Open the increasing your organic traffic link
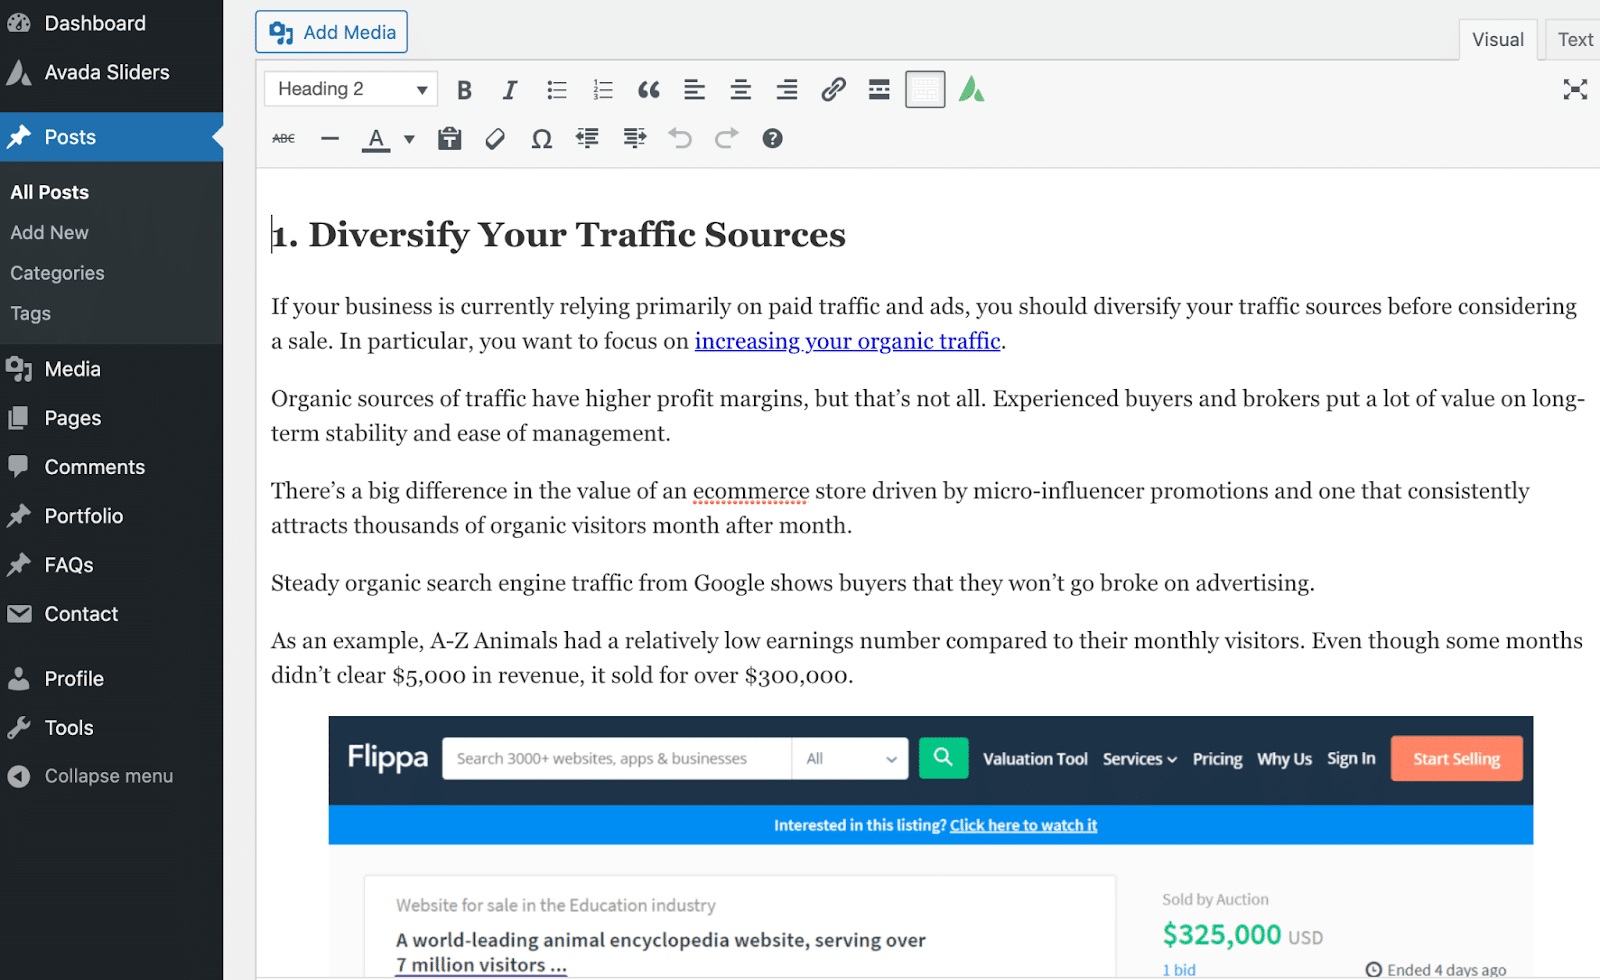1600x980 pixels. click(847, 341)
